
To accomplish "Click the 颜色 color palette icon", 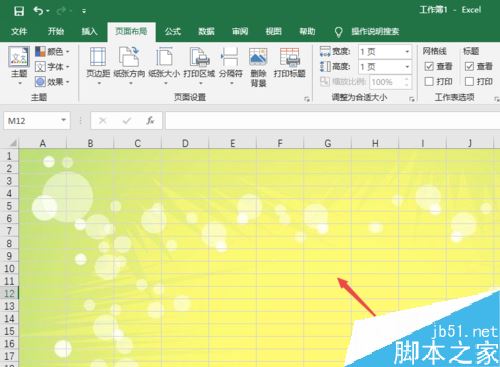I will (x=40, y=52).
